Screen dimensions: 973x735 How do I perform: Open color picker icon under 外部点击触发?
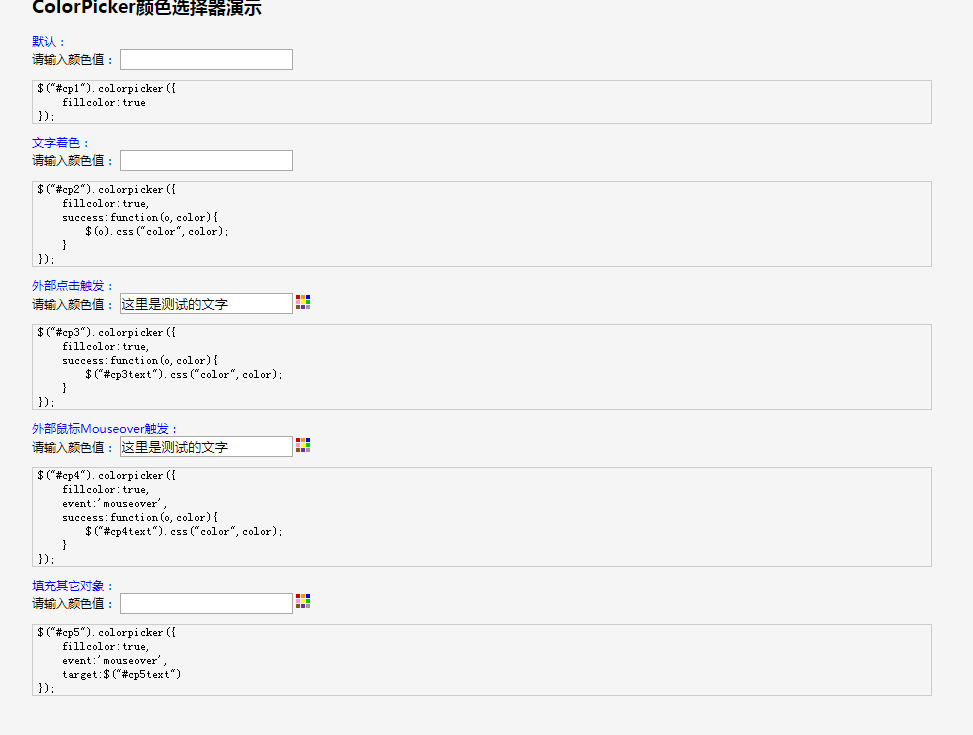303,302
